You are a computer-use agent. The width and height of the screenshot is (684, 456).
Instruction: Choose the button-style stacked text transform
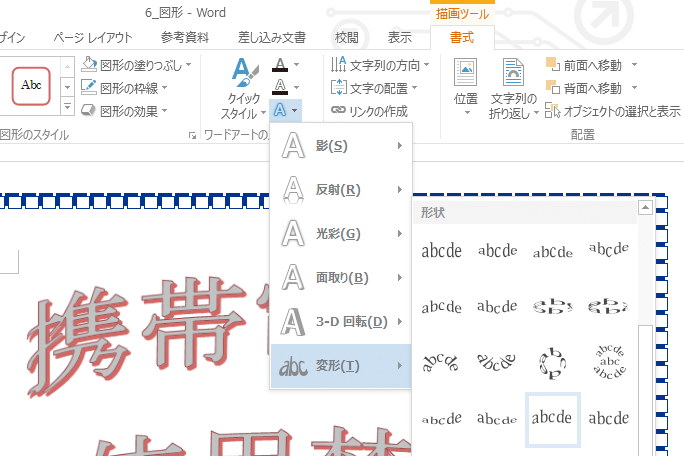pyautogui.click(x=609, y=362)
